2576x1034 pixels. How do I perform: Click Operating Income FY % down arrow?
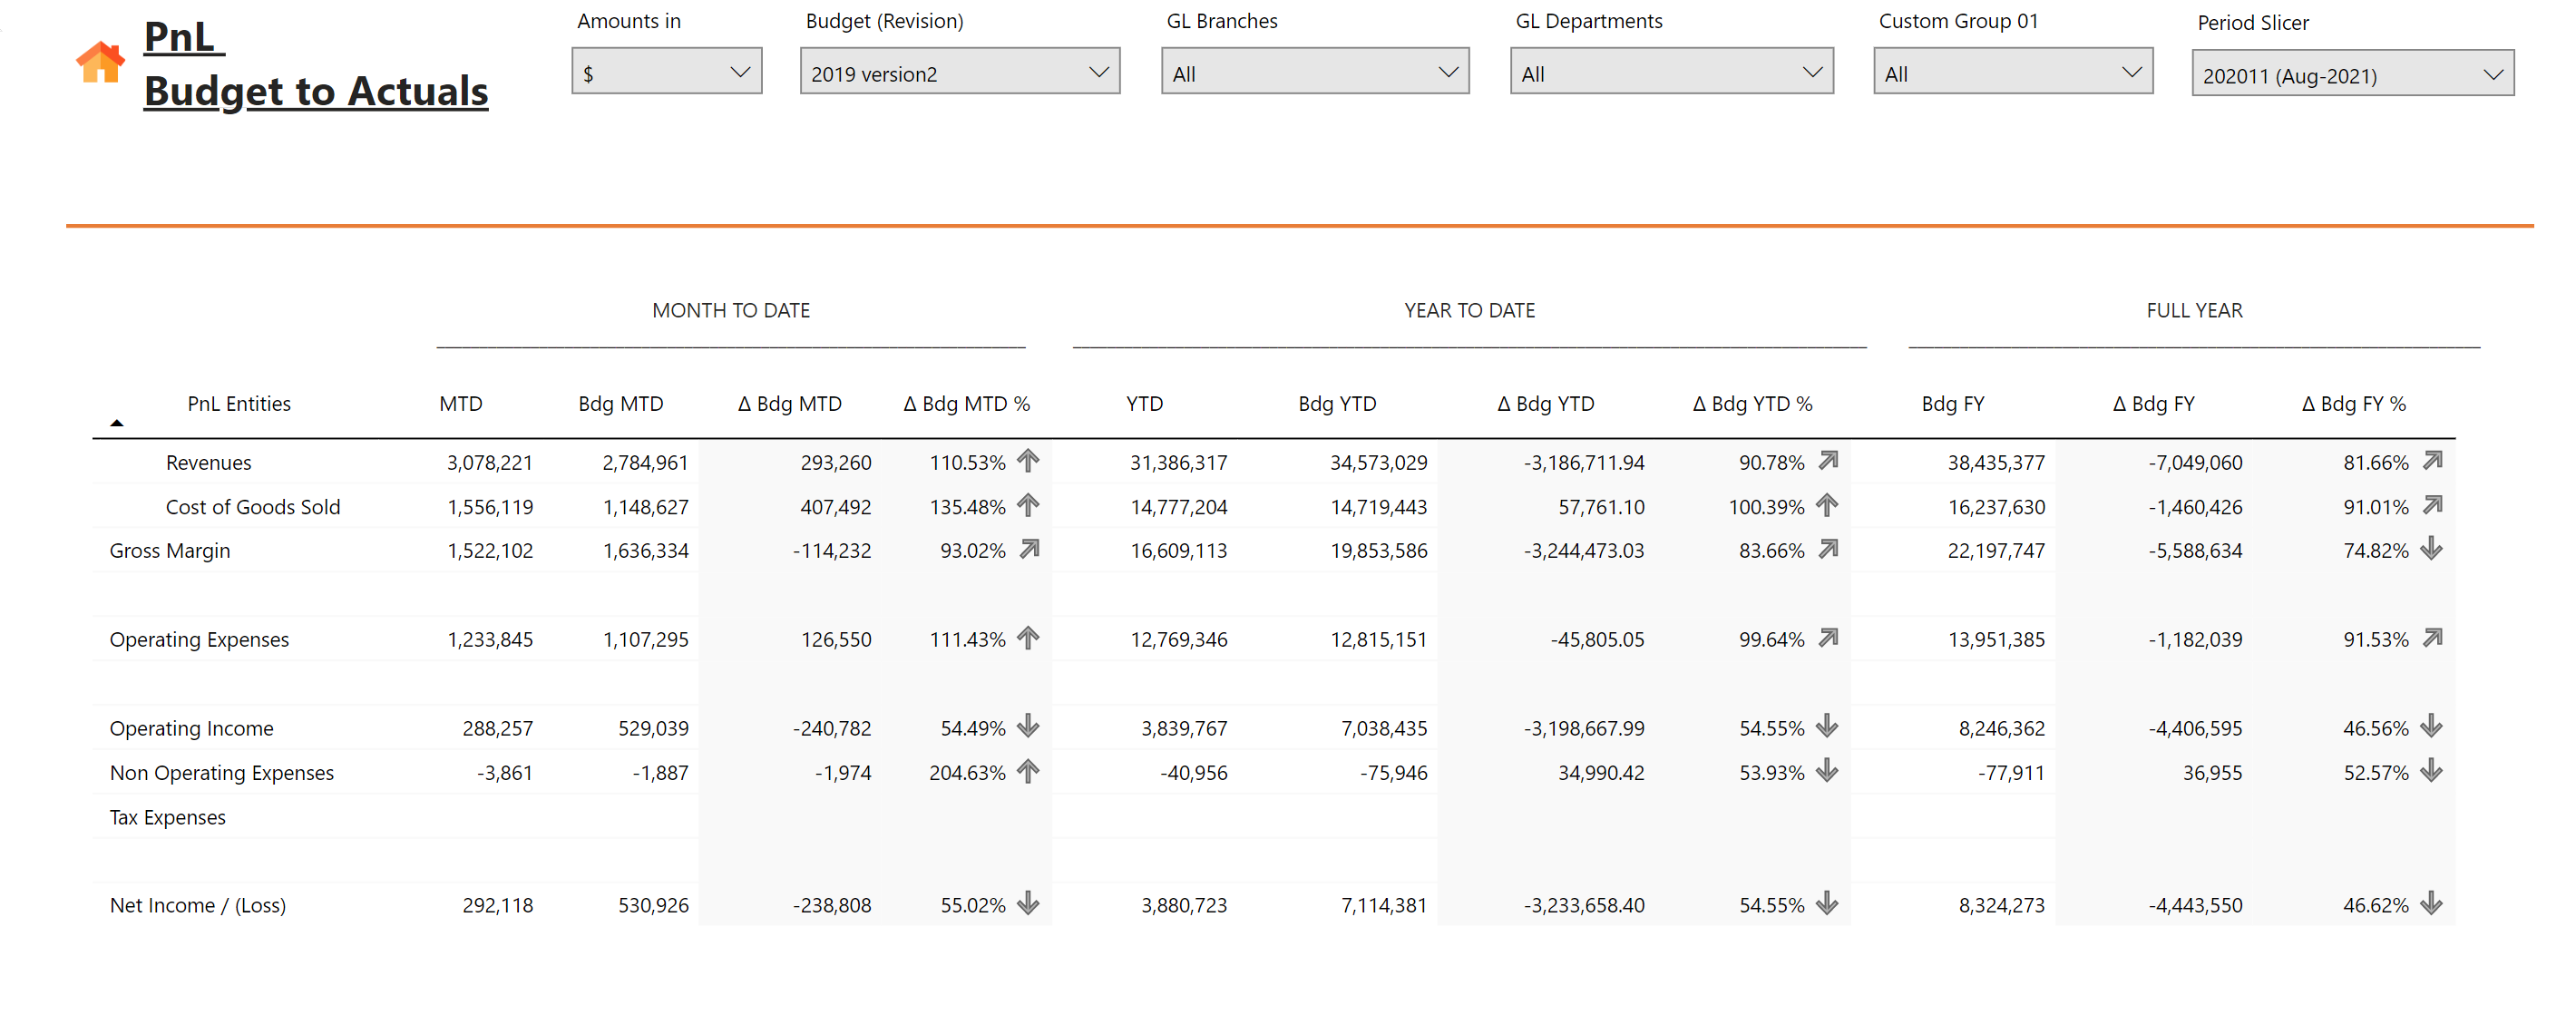2432,727
